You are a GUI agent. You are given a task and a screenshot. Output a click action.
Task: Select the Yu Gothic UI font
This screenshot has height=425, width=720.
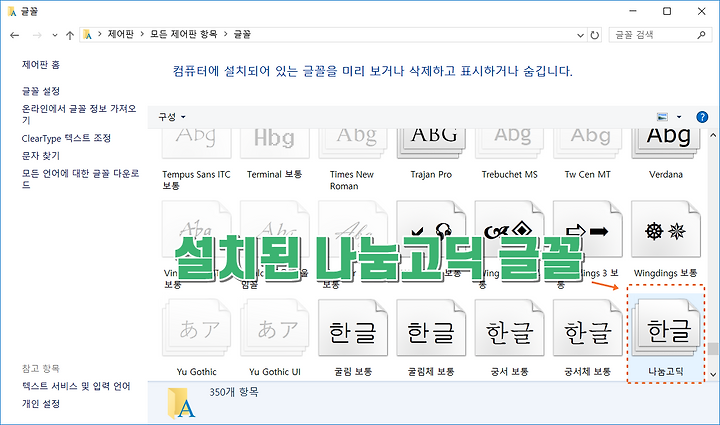[x=275, y=338]
